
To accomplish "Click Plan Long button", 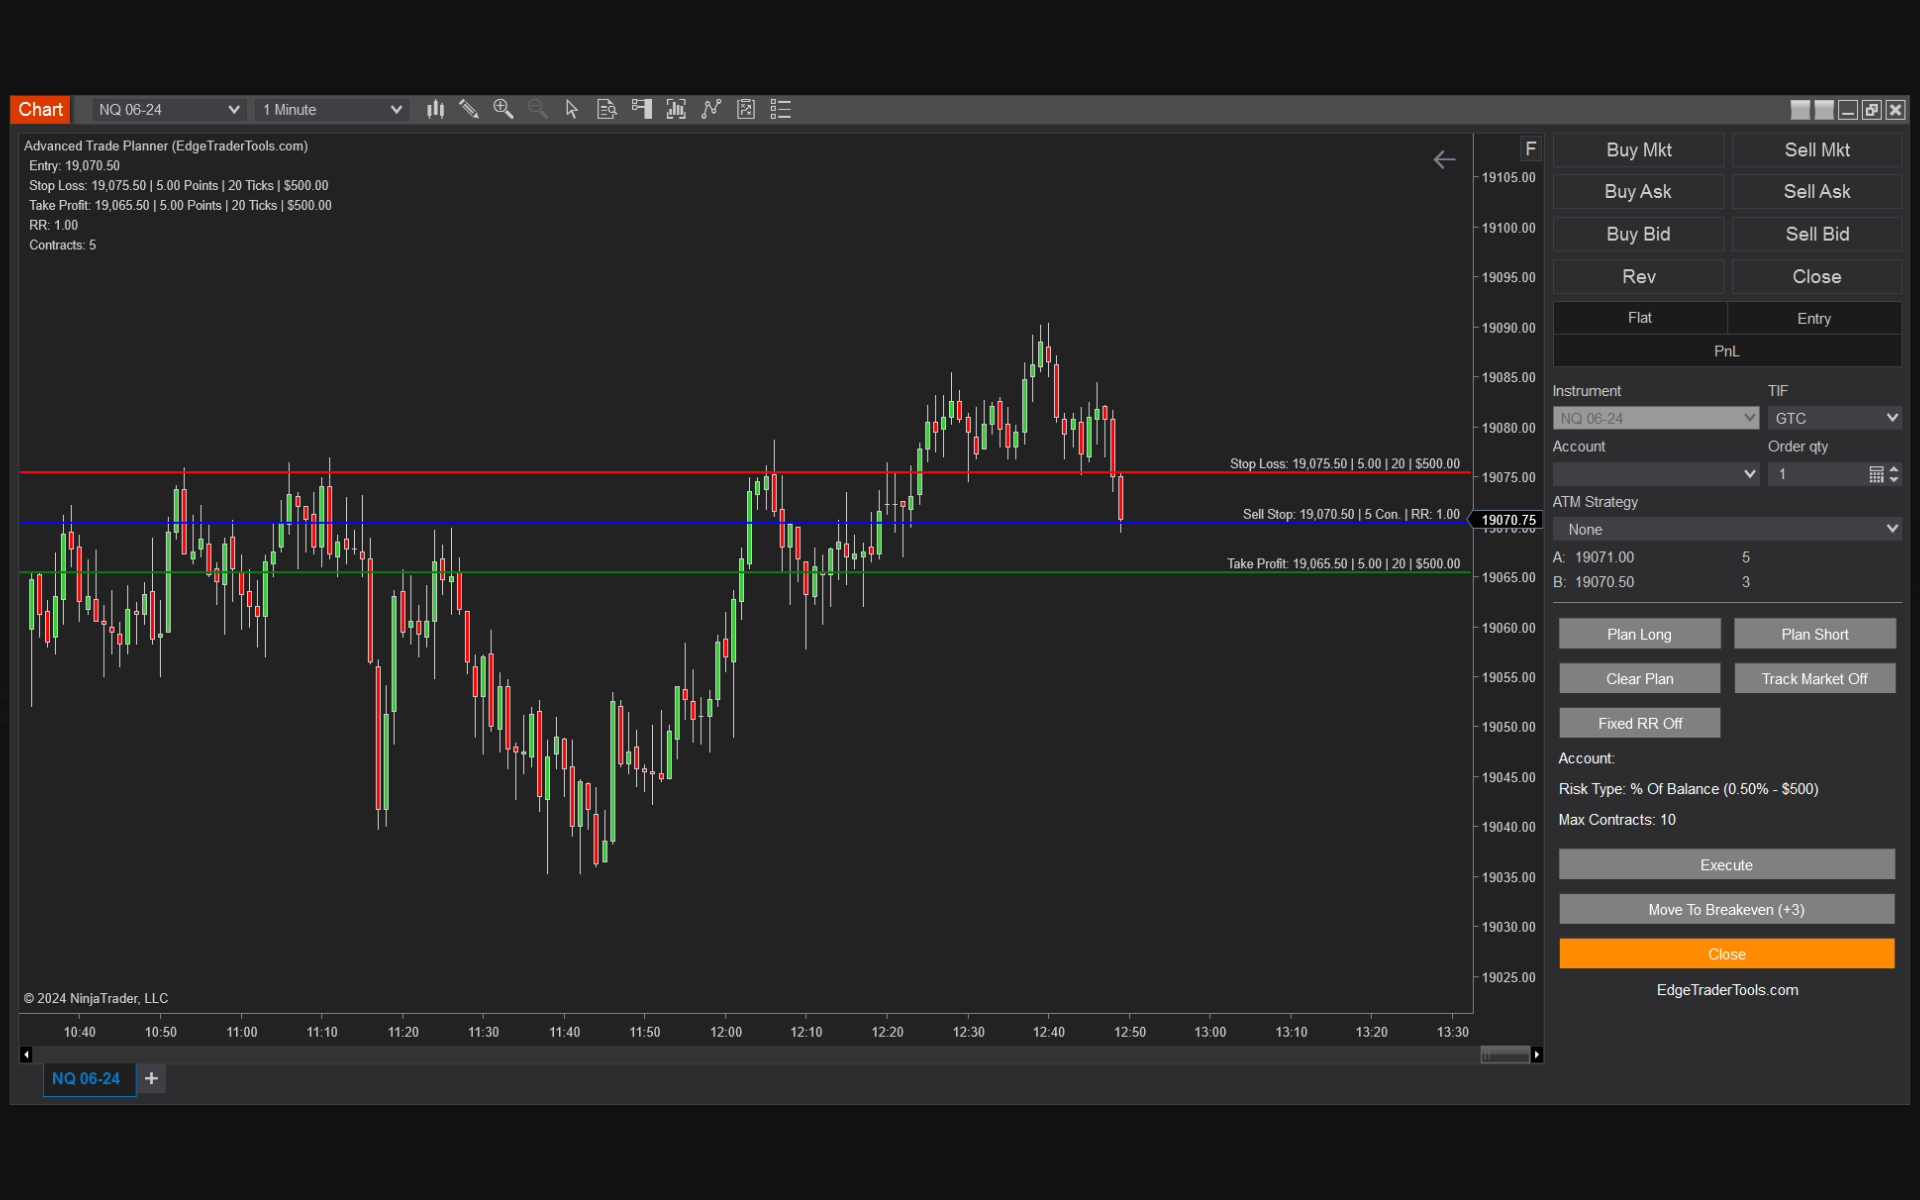I will (1639, 634).
